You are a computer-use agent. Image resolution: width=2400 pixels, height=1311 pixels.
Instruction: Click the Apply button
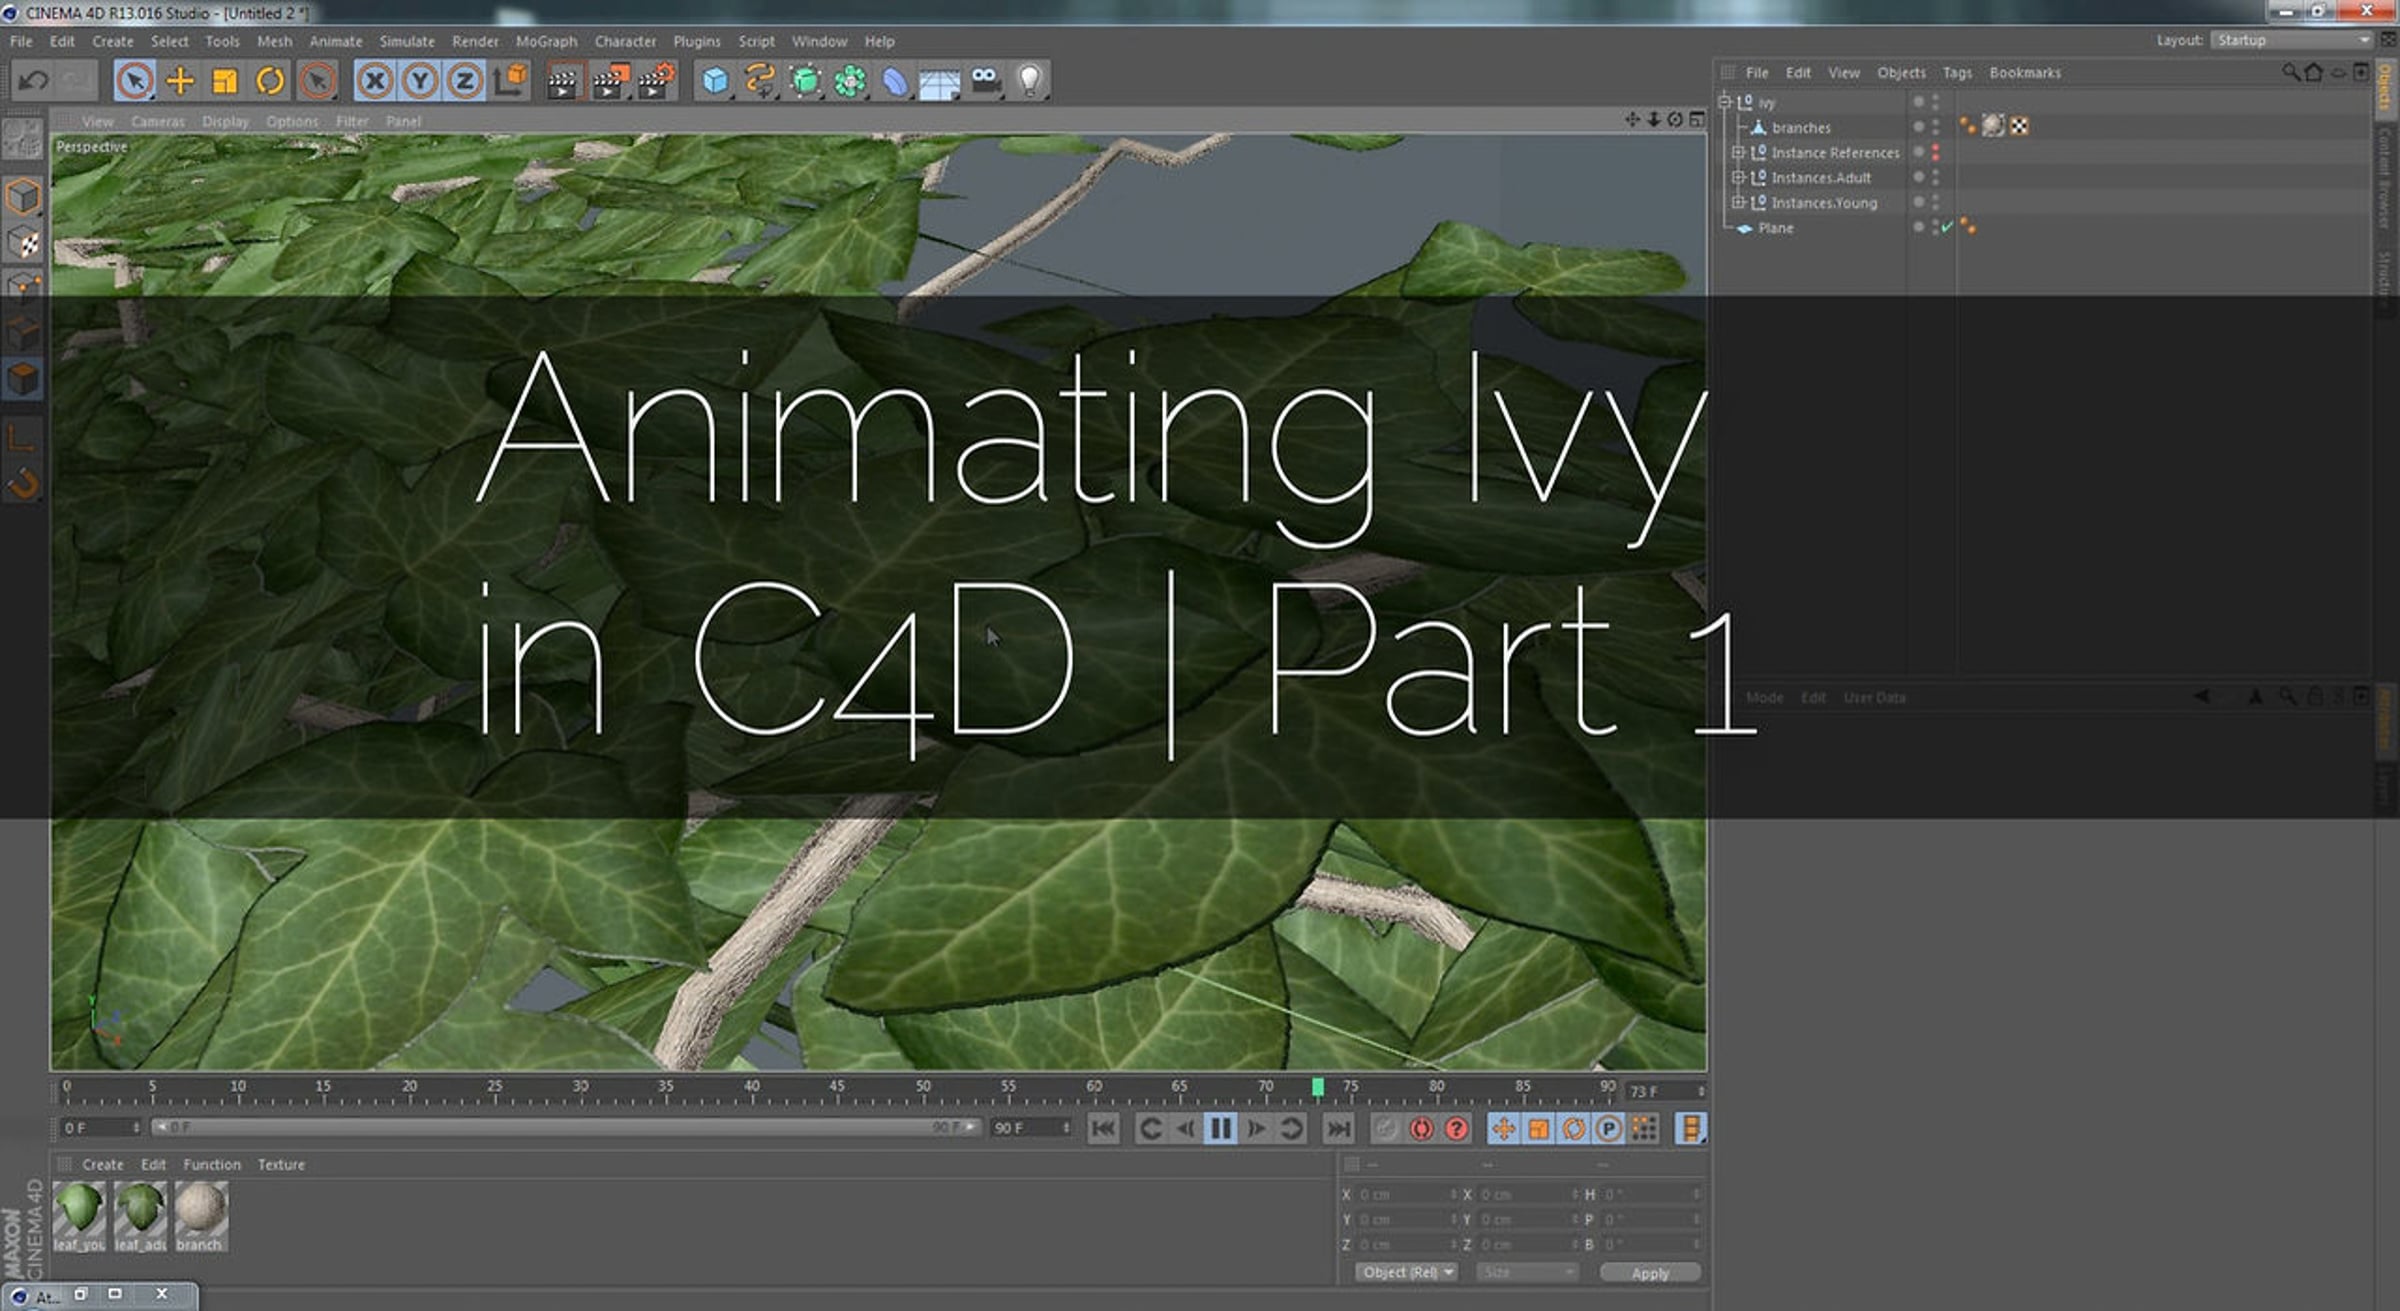[1650, 1273]
